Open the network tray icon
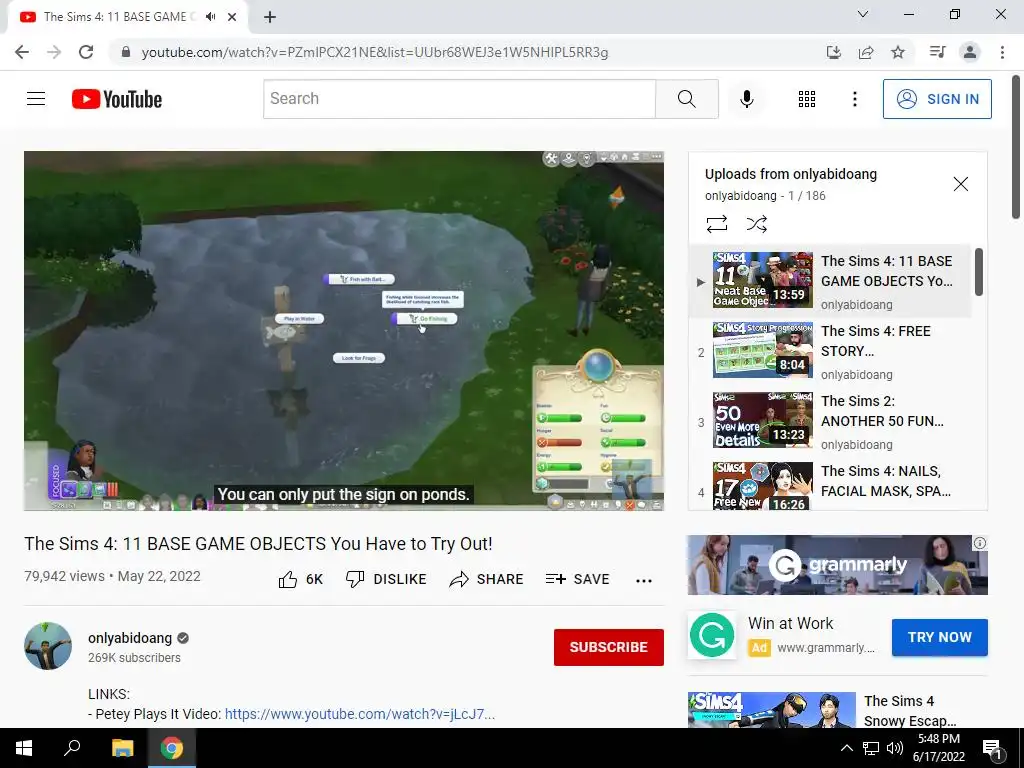This screenshot has height=768, width=1024. click(x=871, y=748)
